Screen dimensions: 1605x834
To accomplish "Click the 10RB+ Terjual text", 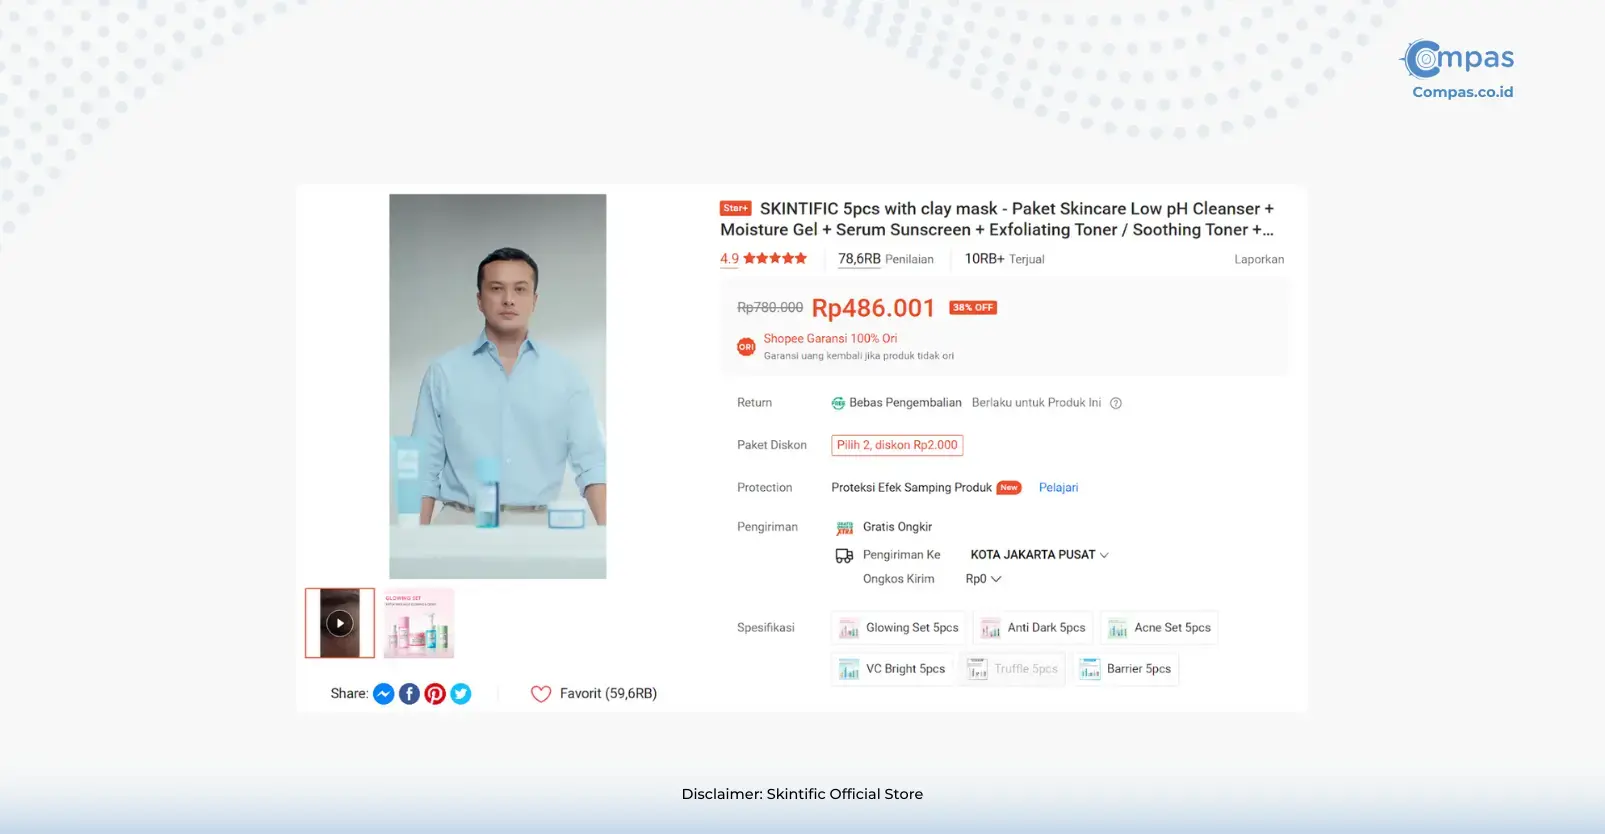I will 1004,259.
